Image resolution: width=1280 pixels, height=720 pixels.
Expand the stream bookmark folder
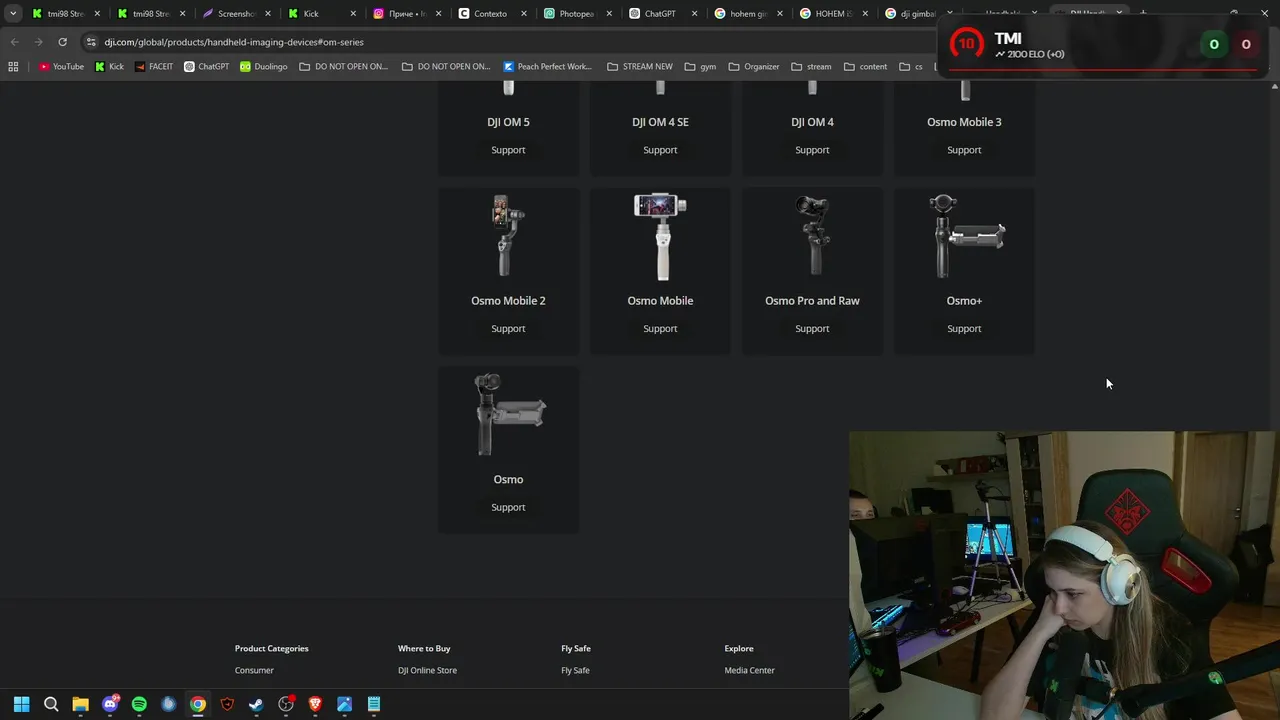811,67
